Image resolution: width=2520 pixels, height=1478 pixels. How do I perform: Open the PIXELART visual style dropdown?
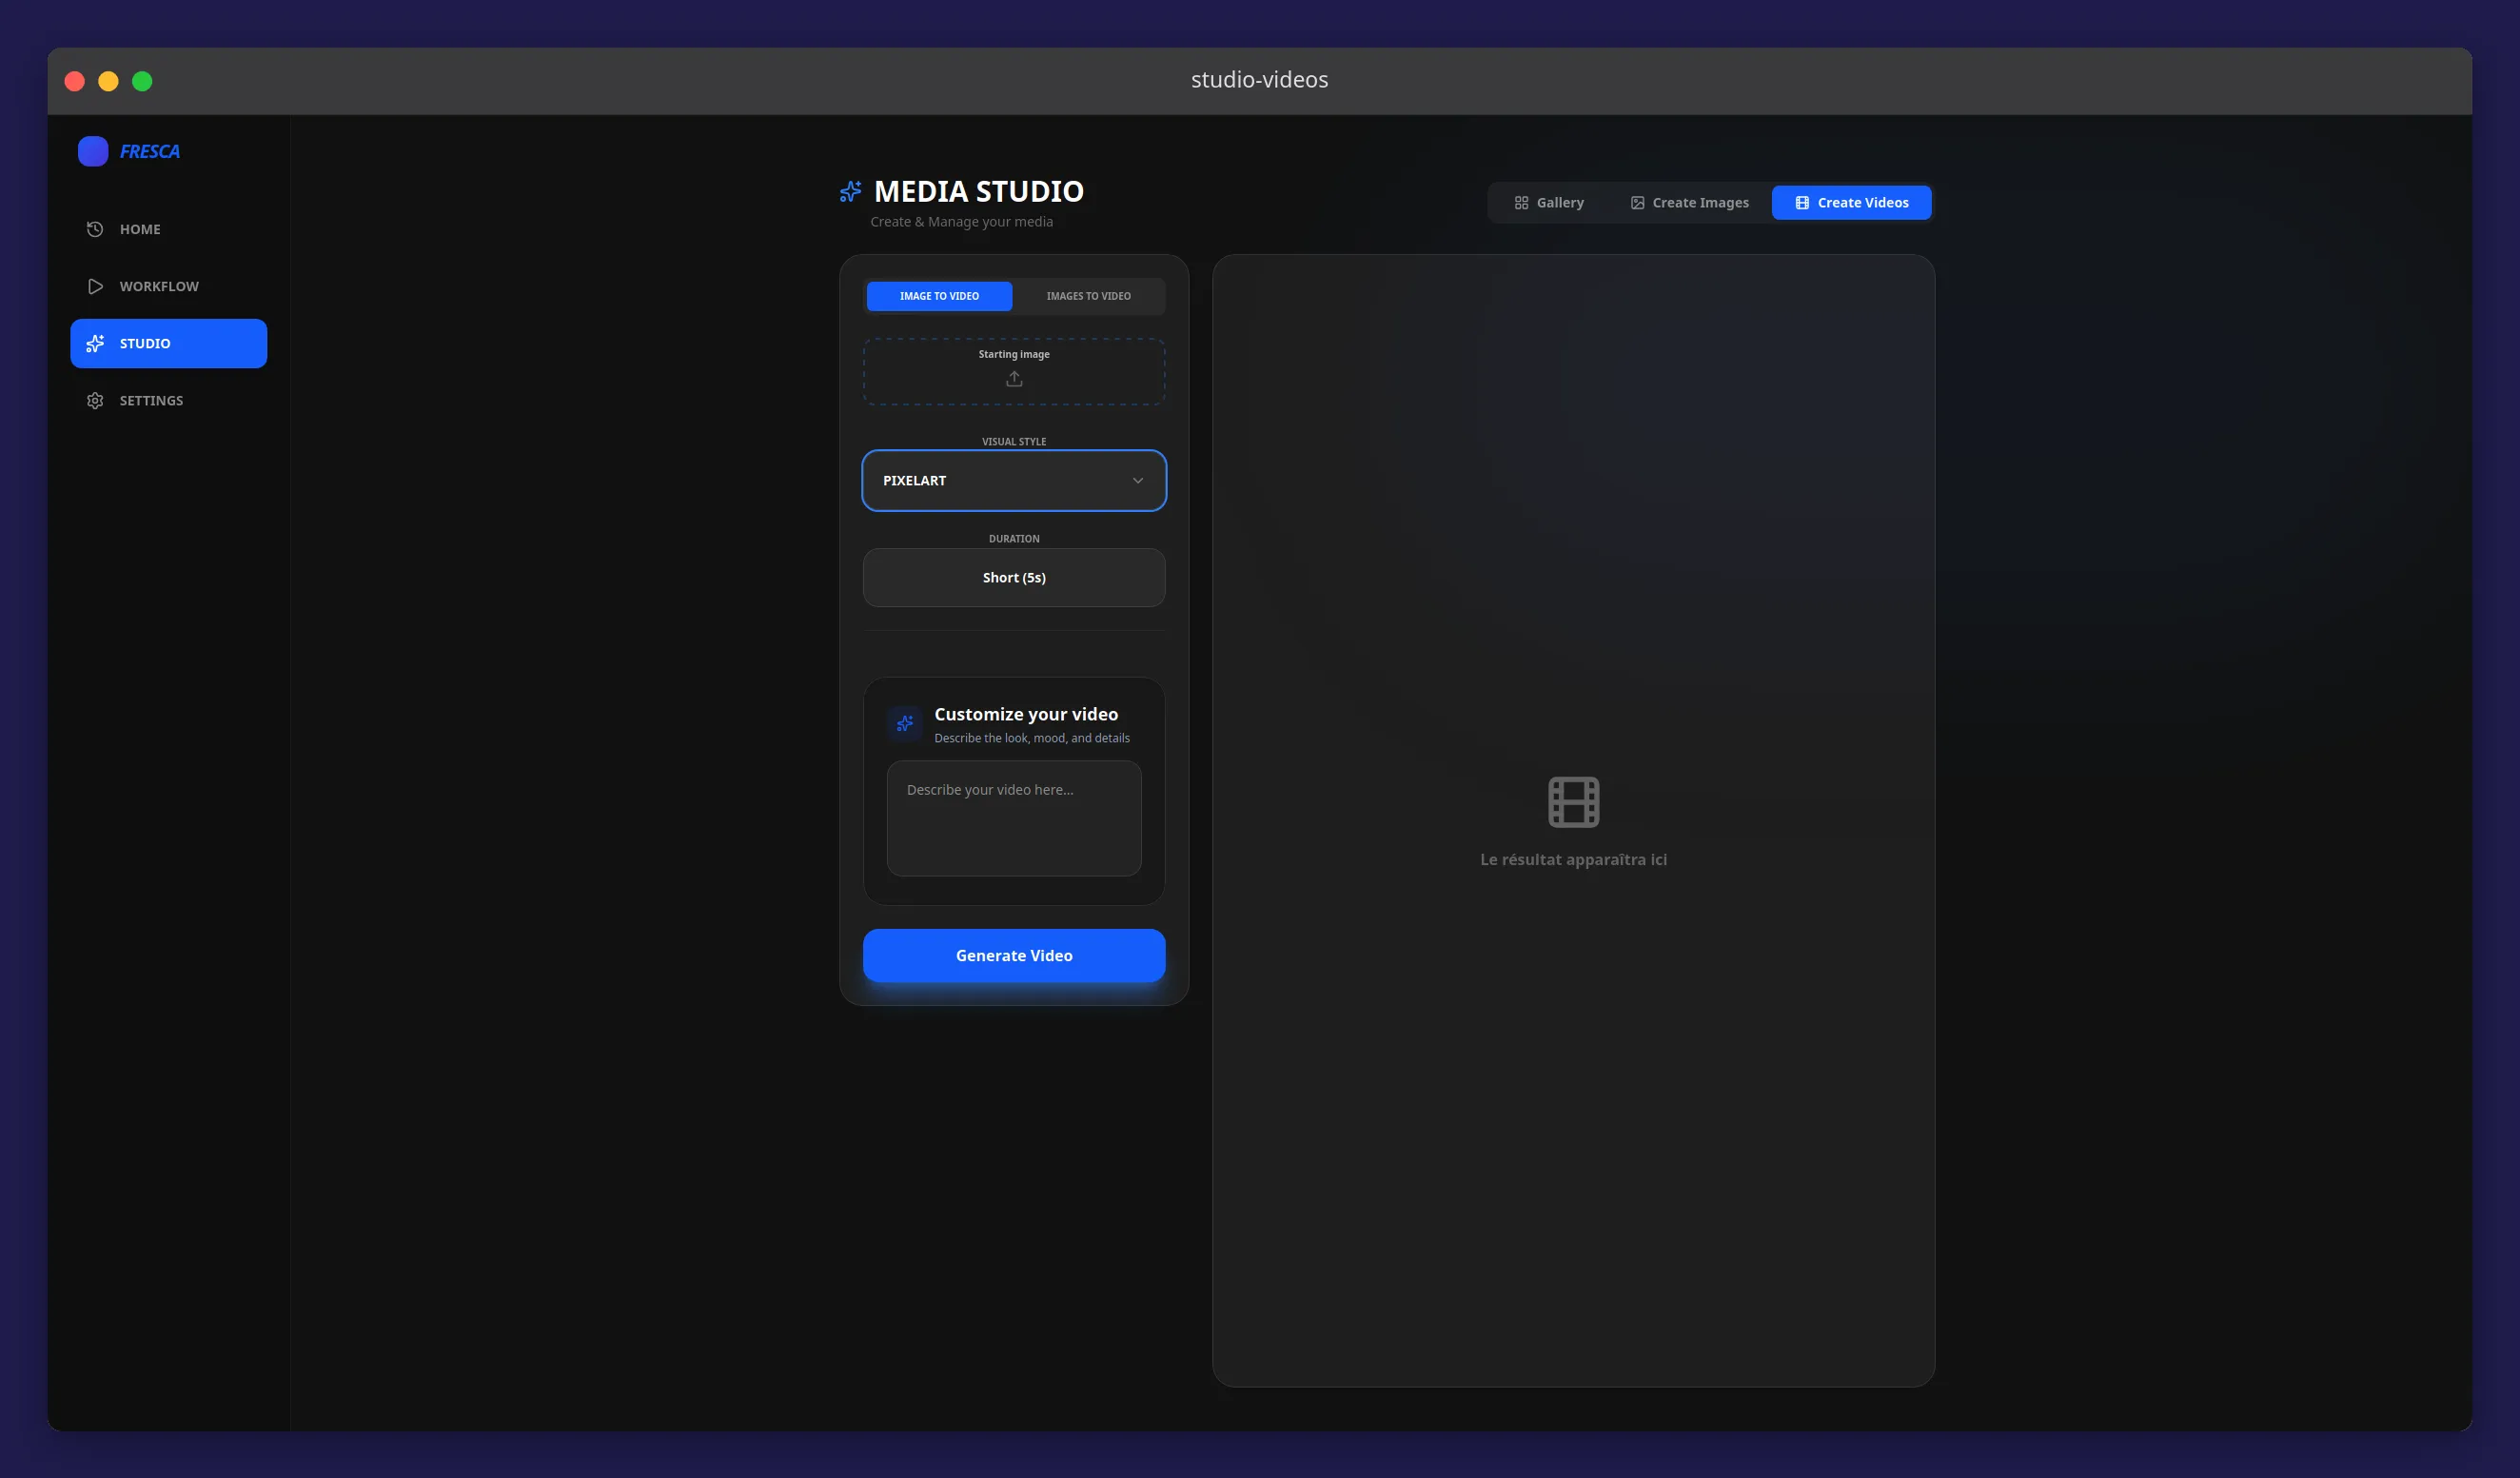pyautogui.click(x=1014, y=481)
